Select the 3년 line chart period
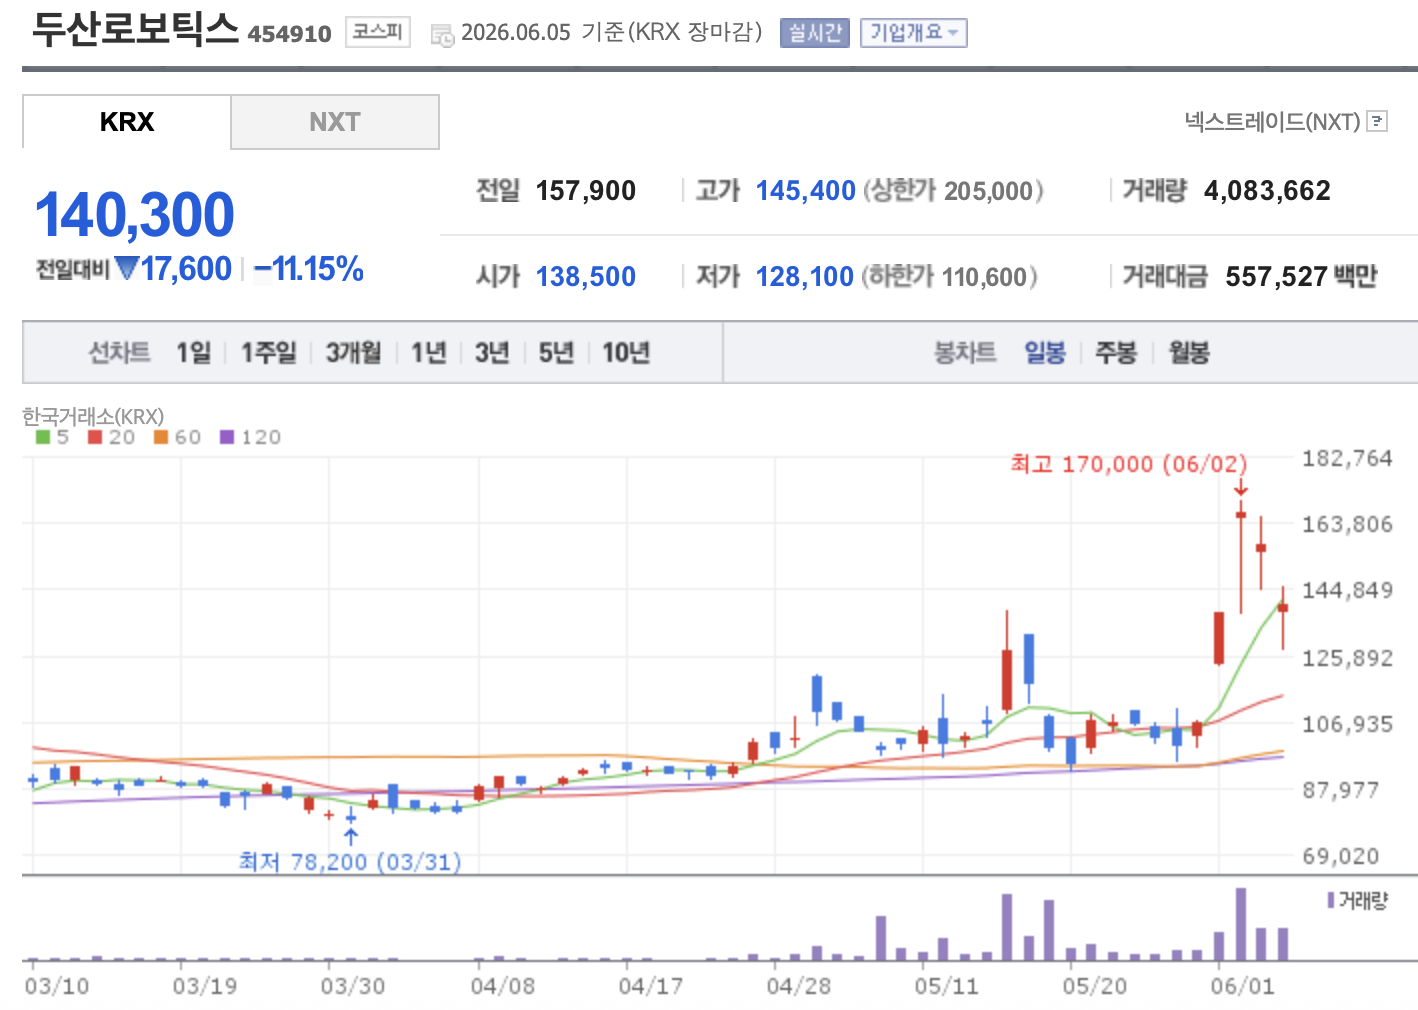 pos(491,352)
